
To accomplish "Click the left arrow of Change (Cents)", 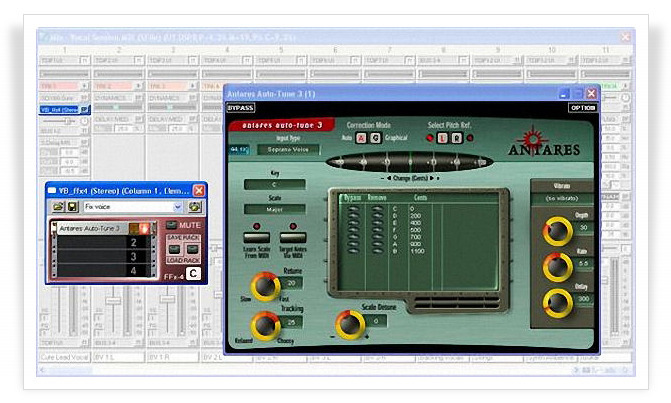I will [x=389, y=178].
